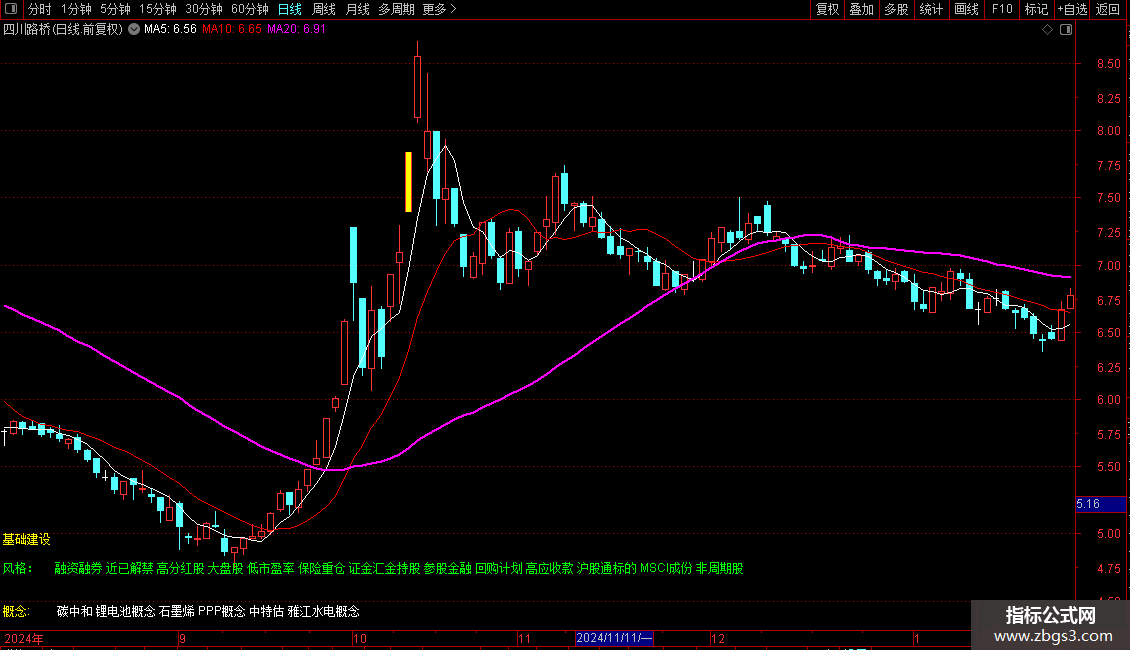1130x650 pixels.
Task: Click the 沪股通标的 style tag
Action: click(x=607, y=569)
